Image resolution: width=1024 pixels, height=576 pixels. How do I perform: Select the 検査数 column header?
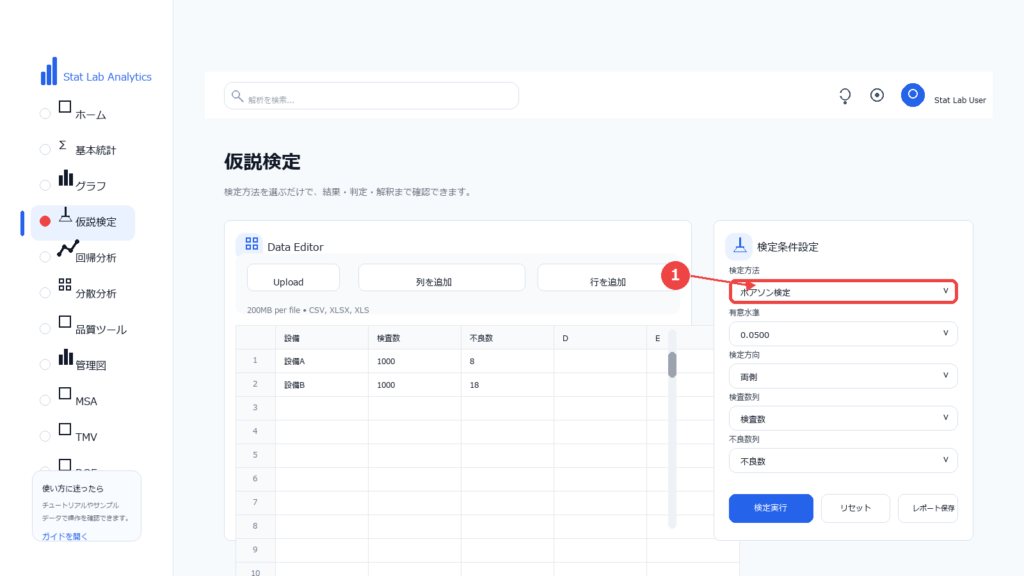point(414,338)
